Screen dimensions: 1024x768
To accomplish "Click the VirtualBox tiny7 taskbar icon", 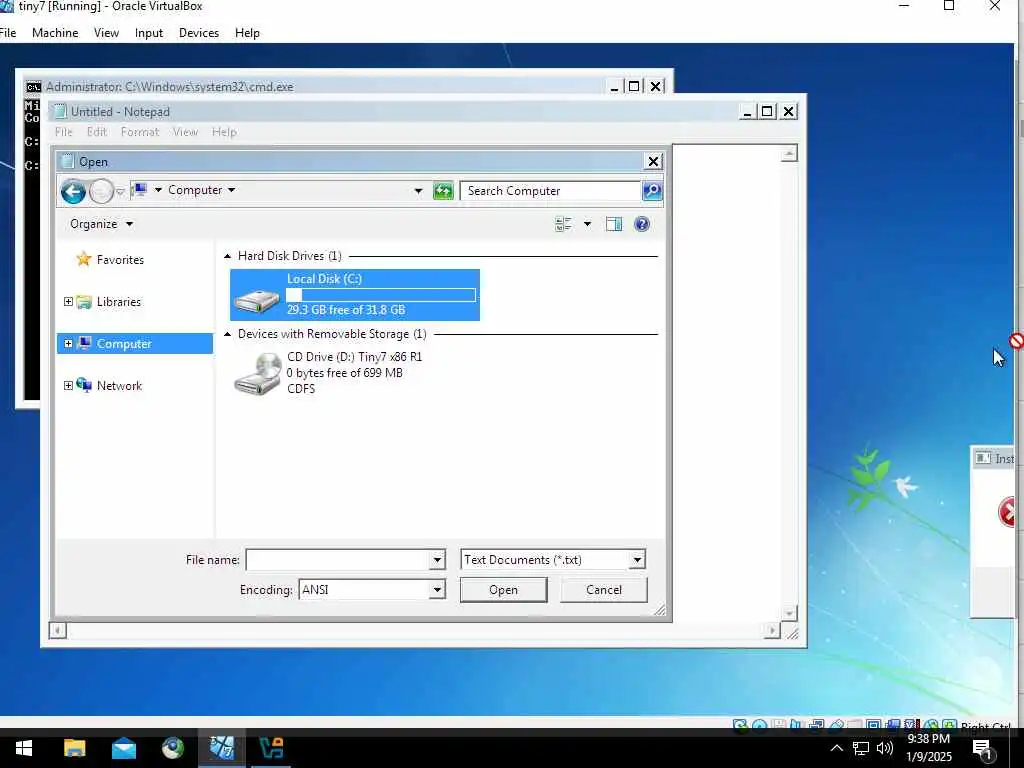I will (x=221, y=748).
